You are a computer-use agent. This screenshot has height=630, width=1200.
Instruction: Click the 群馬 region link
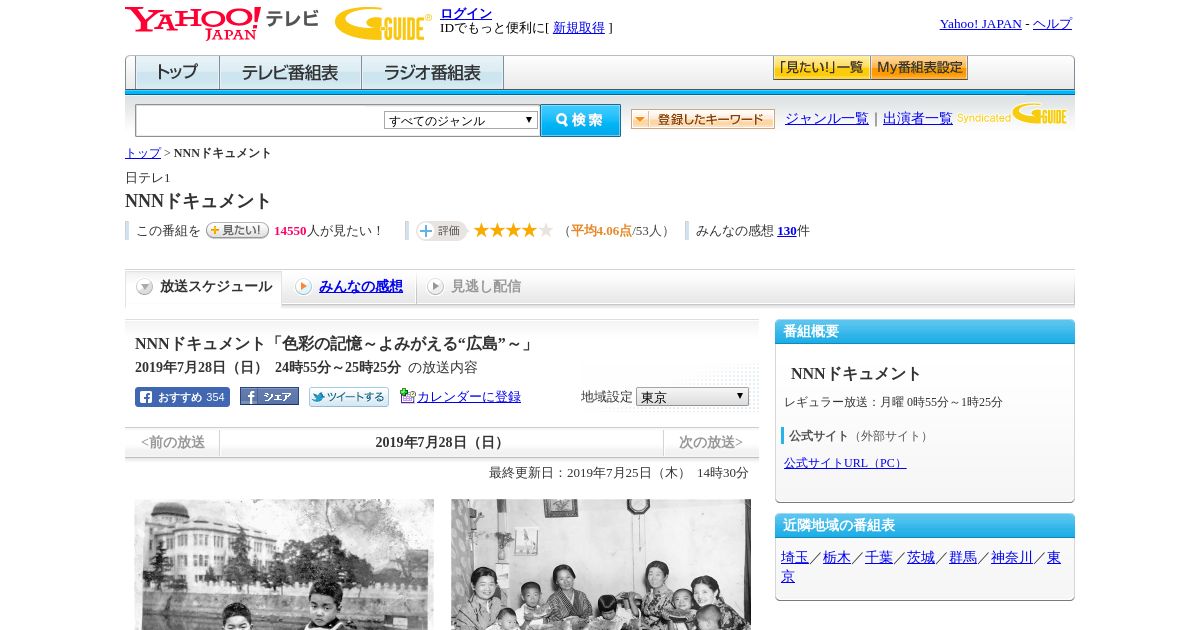tap(963, 558)
